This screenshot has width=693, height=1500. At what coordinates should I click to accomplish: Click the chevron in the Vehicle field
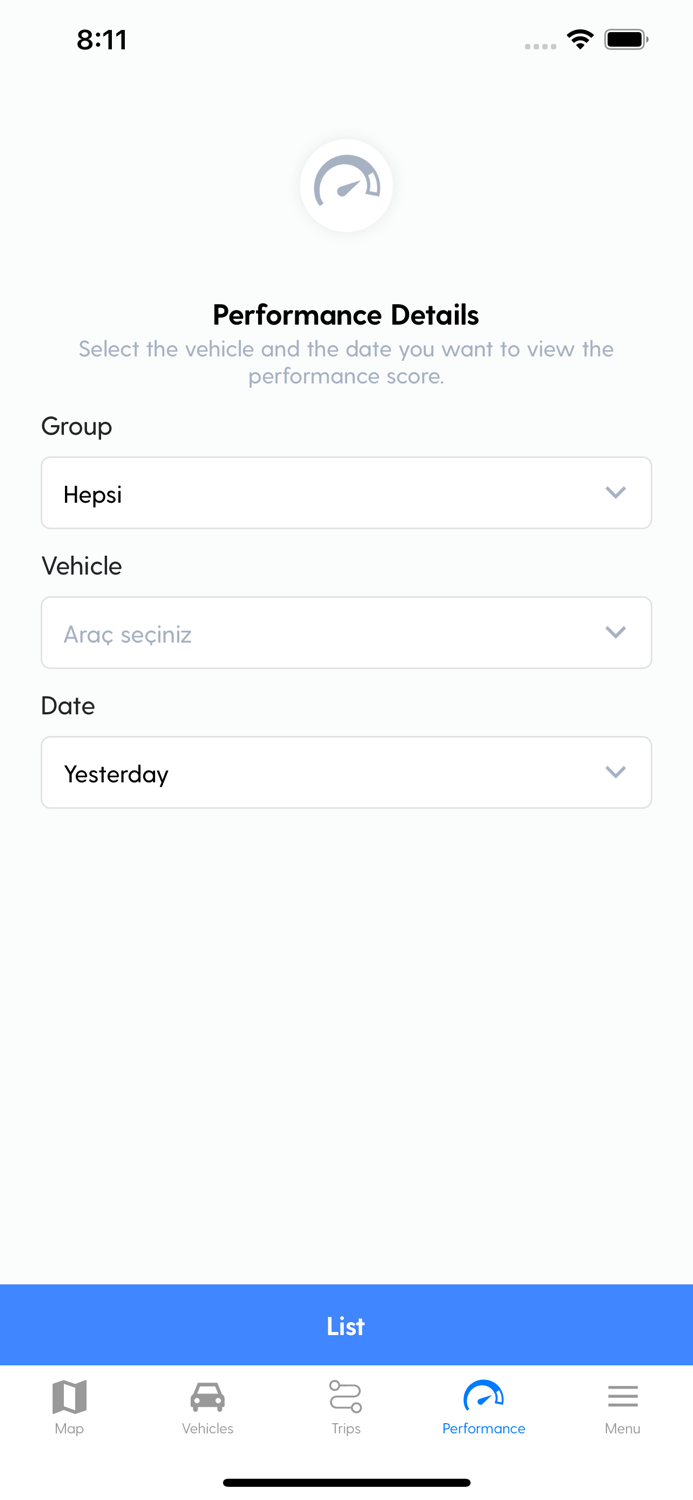point(616,633)
